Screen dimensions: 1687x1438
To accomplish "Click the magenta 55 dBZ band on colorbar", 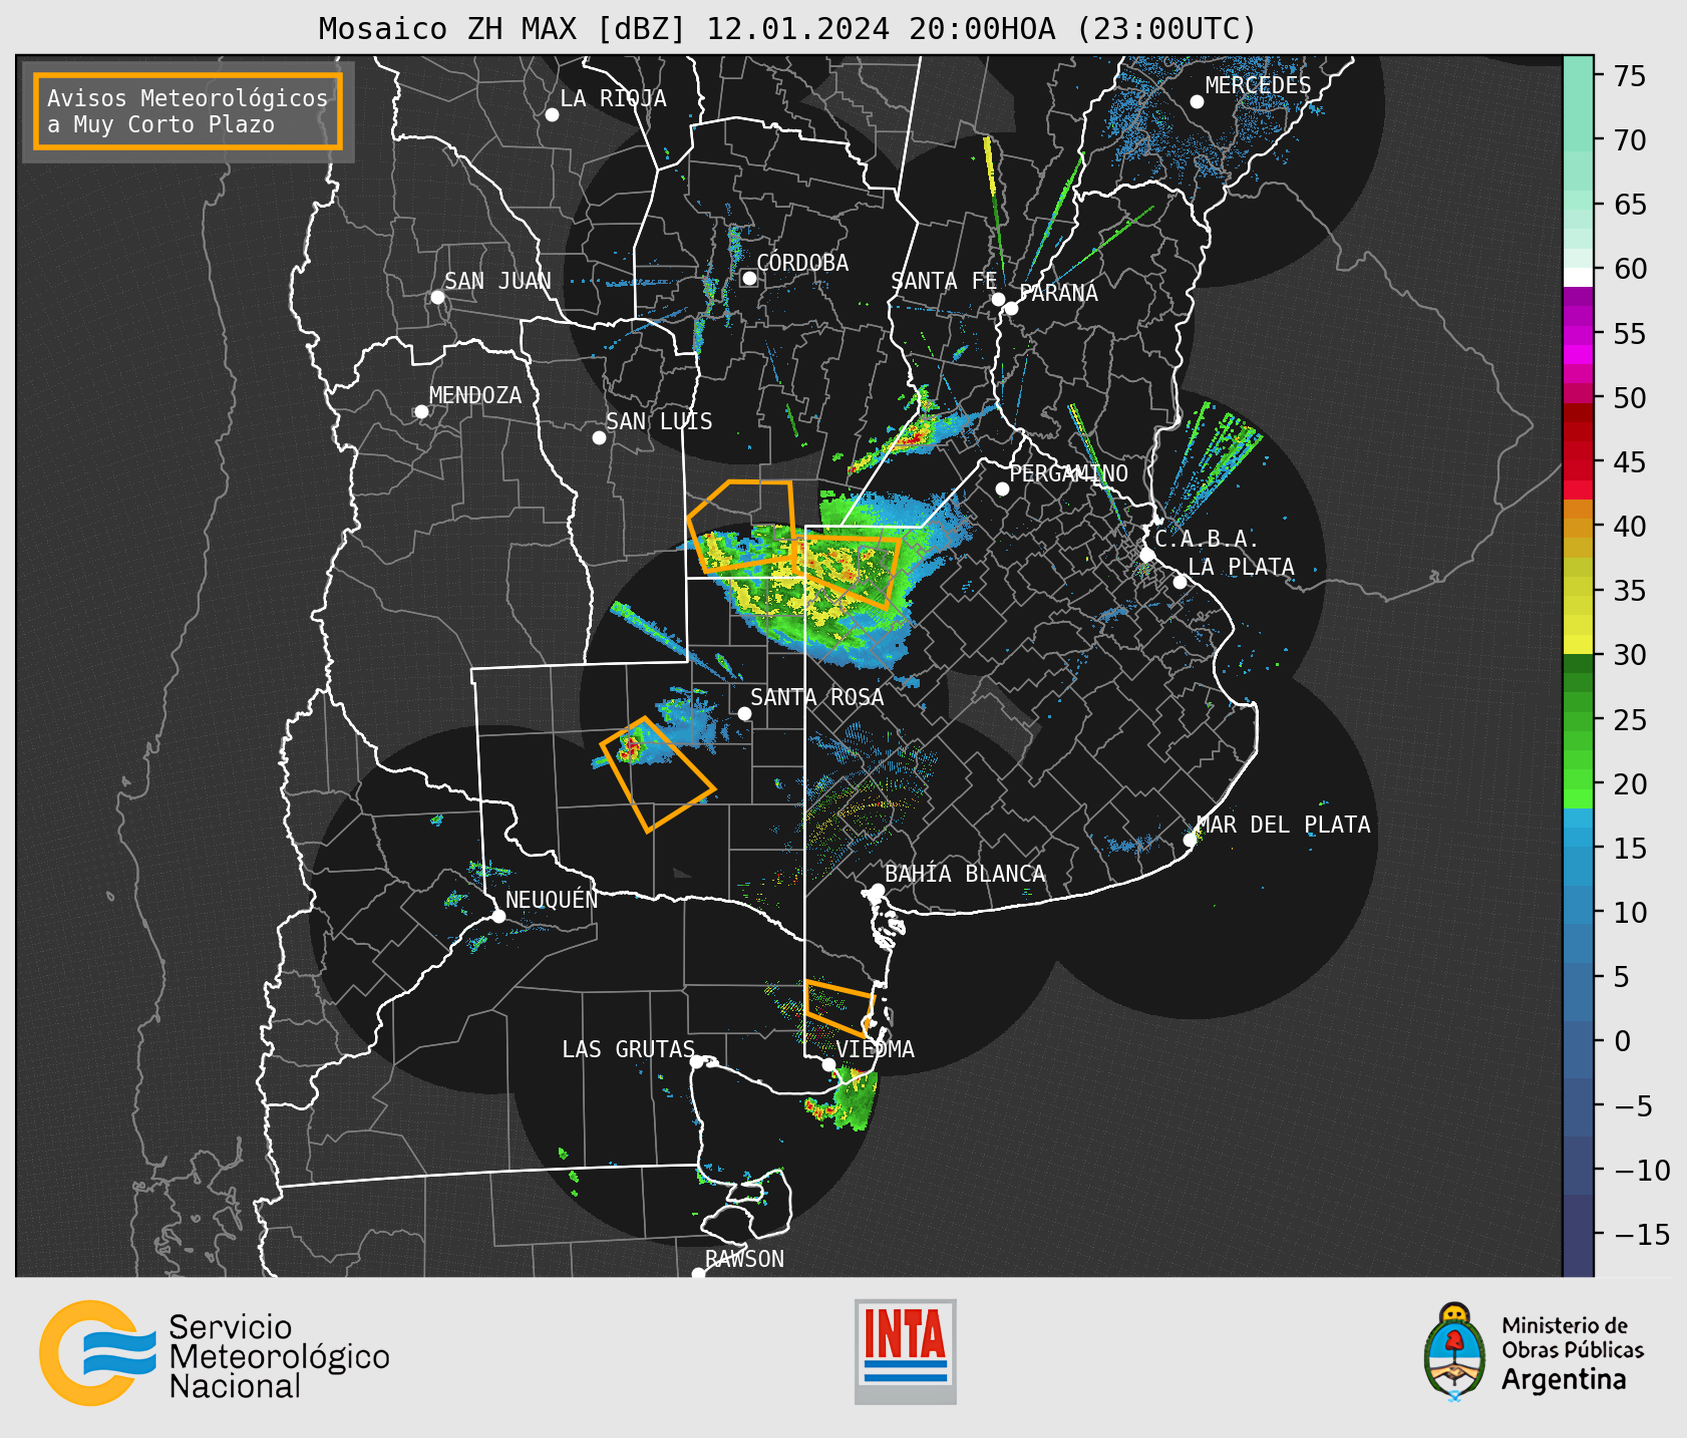I will pyautogui.click(x=1578, y=335).
